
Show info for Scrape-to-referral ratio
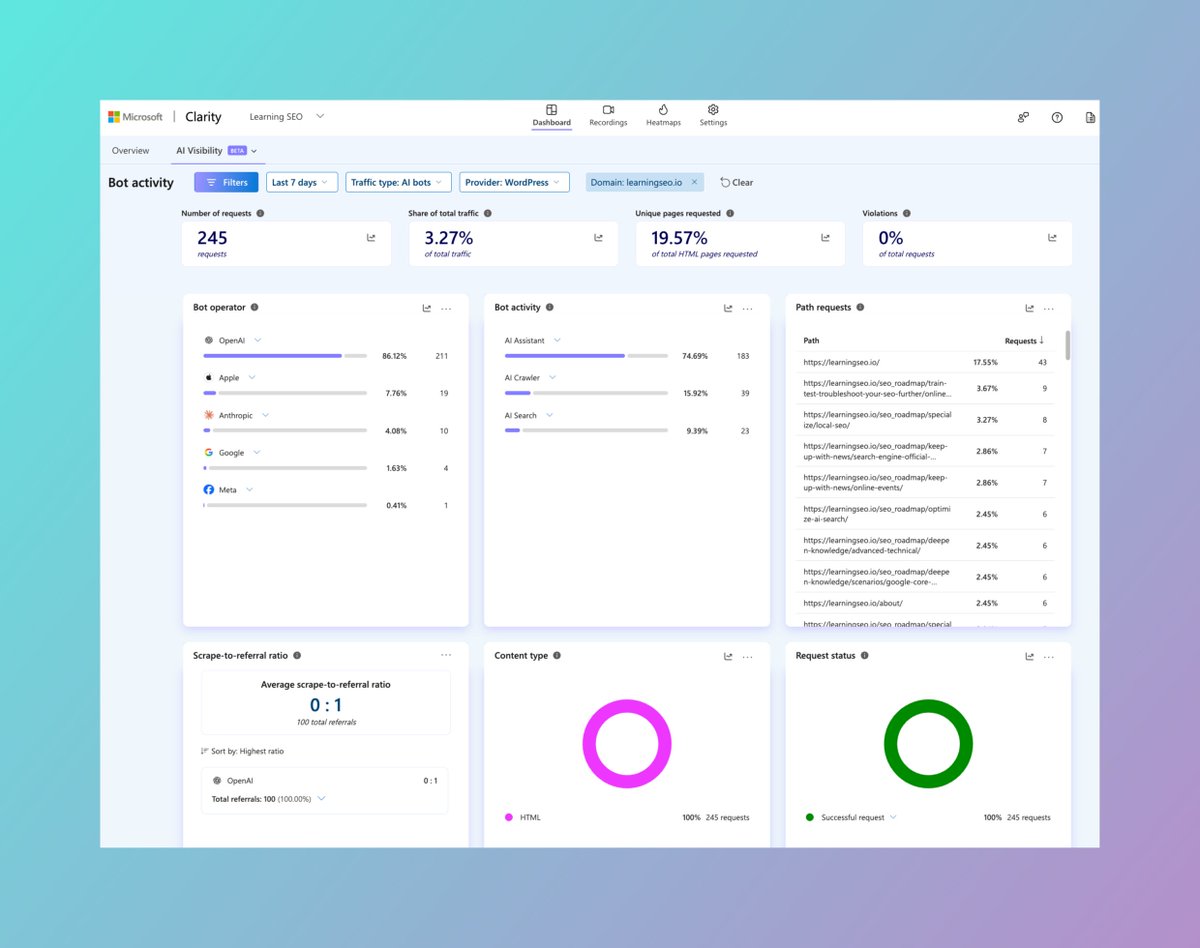296,655
